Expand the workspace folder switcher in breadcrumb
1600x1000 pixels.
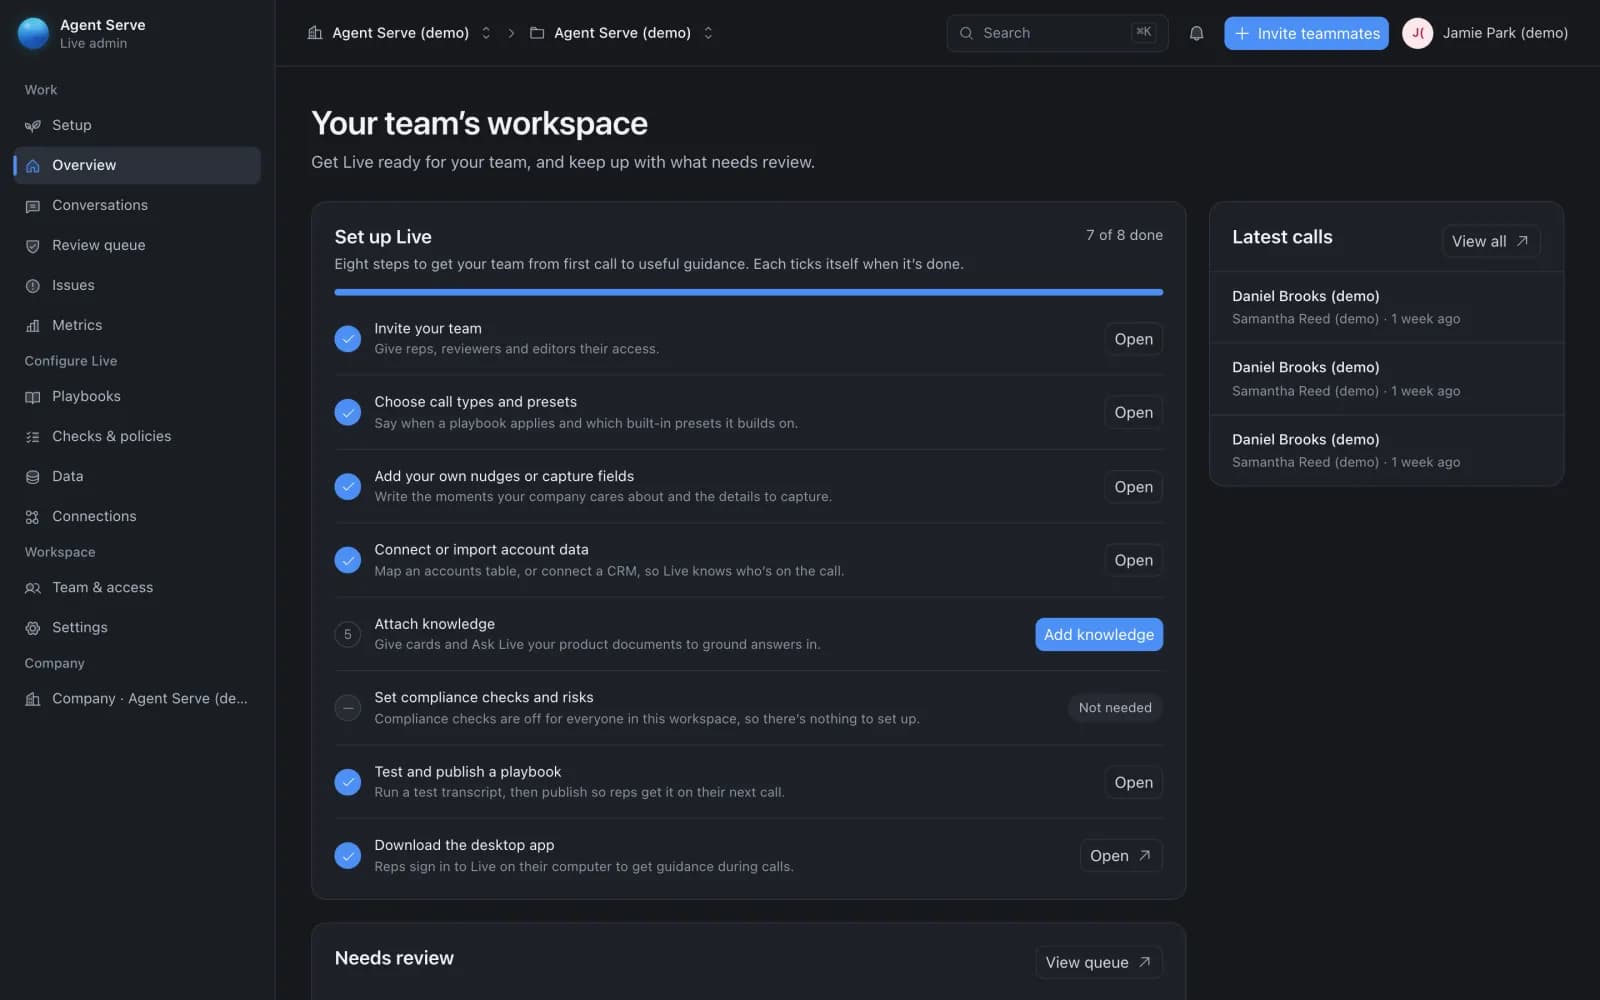(x=708, y=33)
